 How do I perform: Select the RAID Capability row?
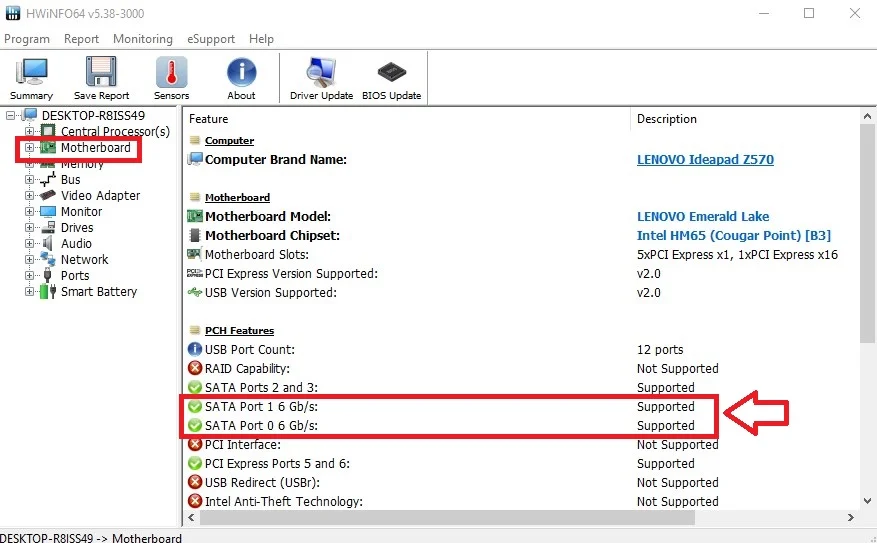(x=523, y=369)
